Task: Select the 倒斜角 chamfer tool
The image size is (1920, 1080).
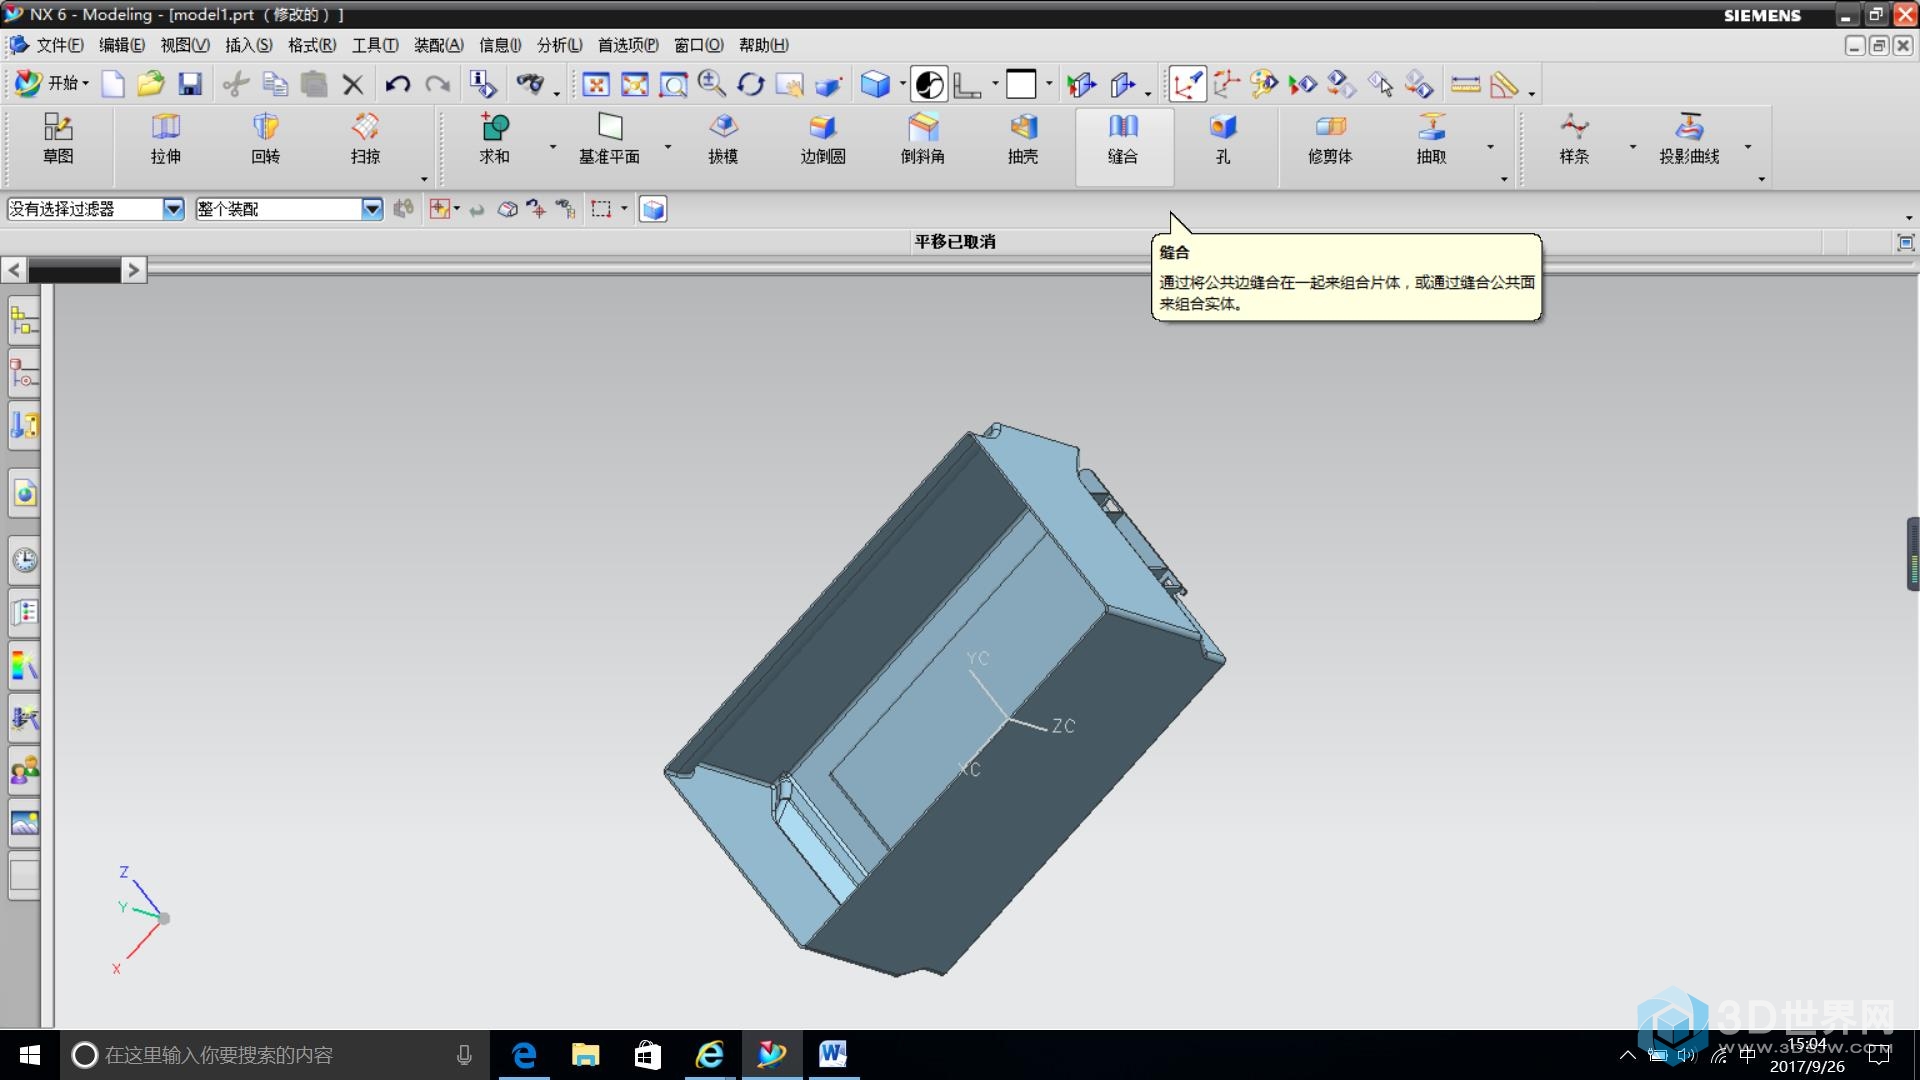Action: coord(922,139)
